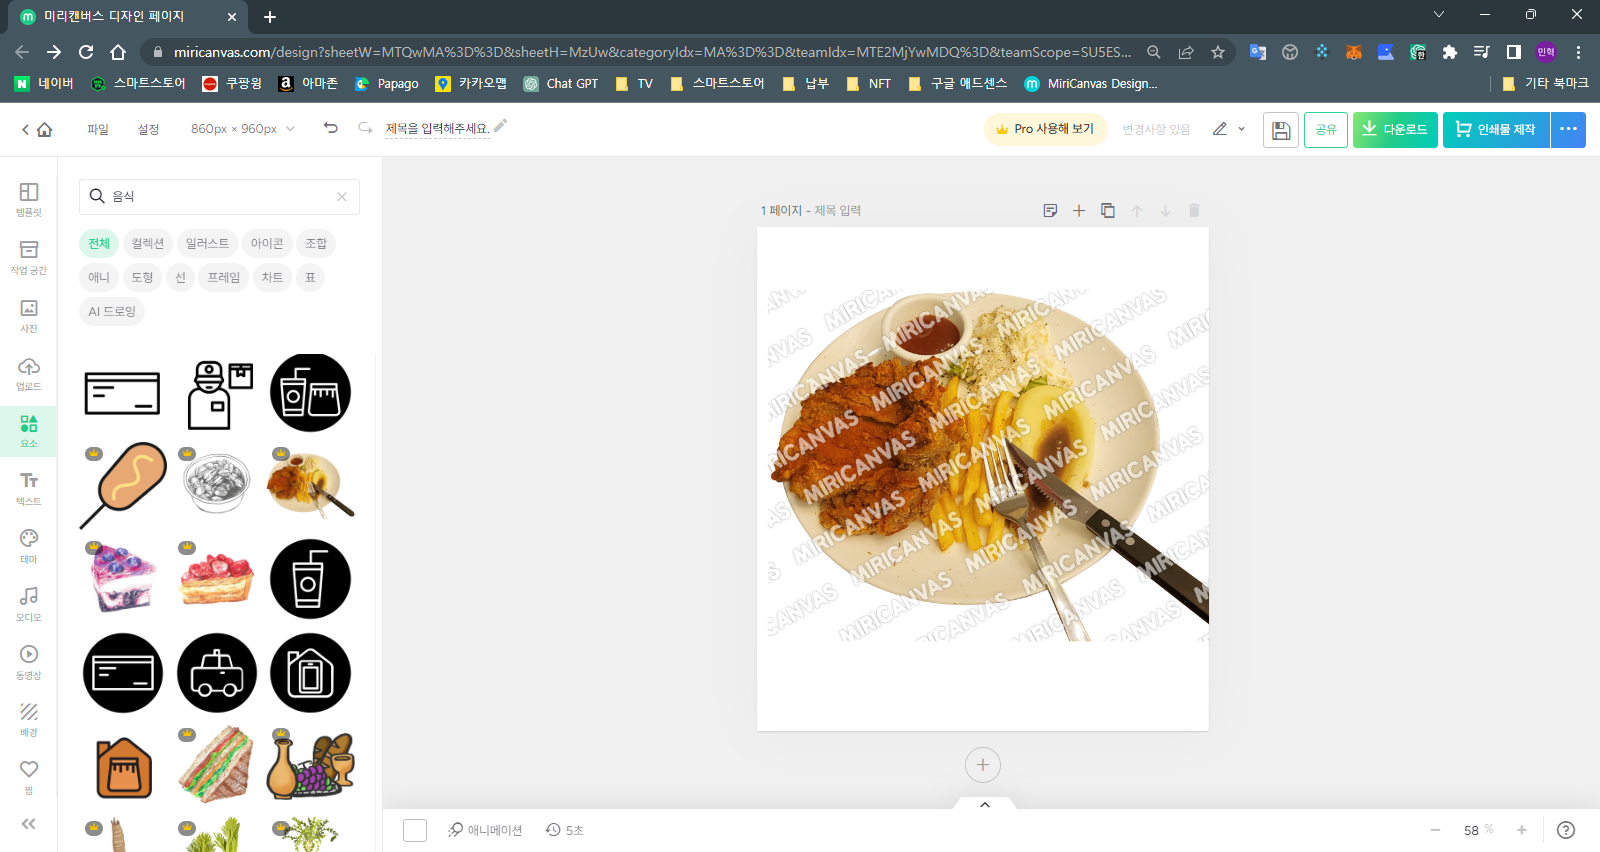Open the 사진 photos panel
This screenshot has height=852, width=1600.
pyautogui.click(x=29, y=315)
